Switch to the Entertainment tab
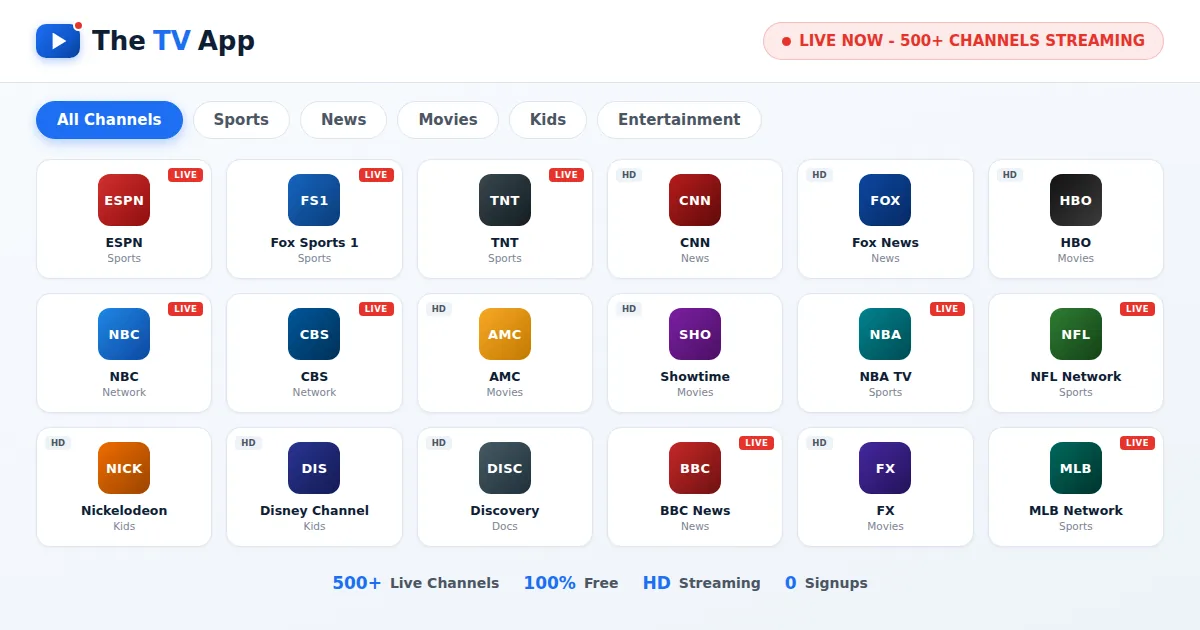 pyautogui.click(x=679, y=120)
